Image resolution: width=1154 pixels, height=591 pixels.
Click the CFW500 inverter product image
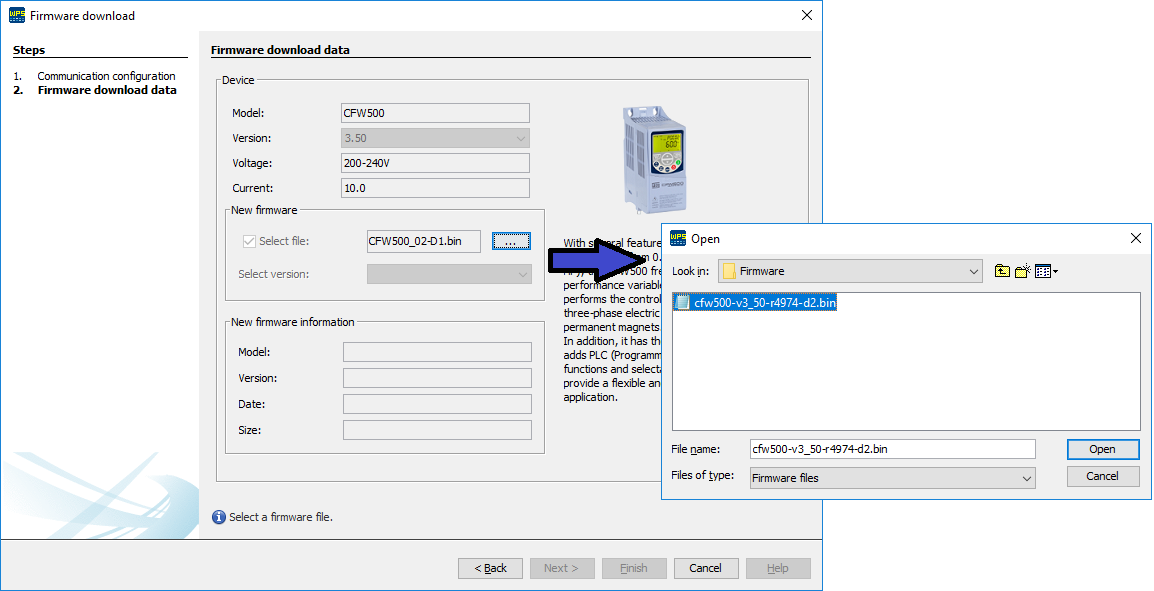(x=653, y=155)
